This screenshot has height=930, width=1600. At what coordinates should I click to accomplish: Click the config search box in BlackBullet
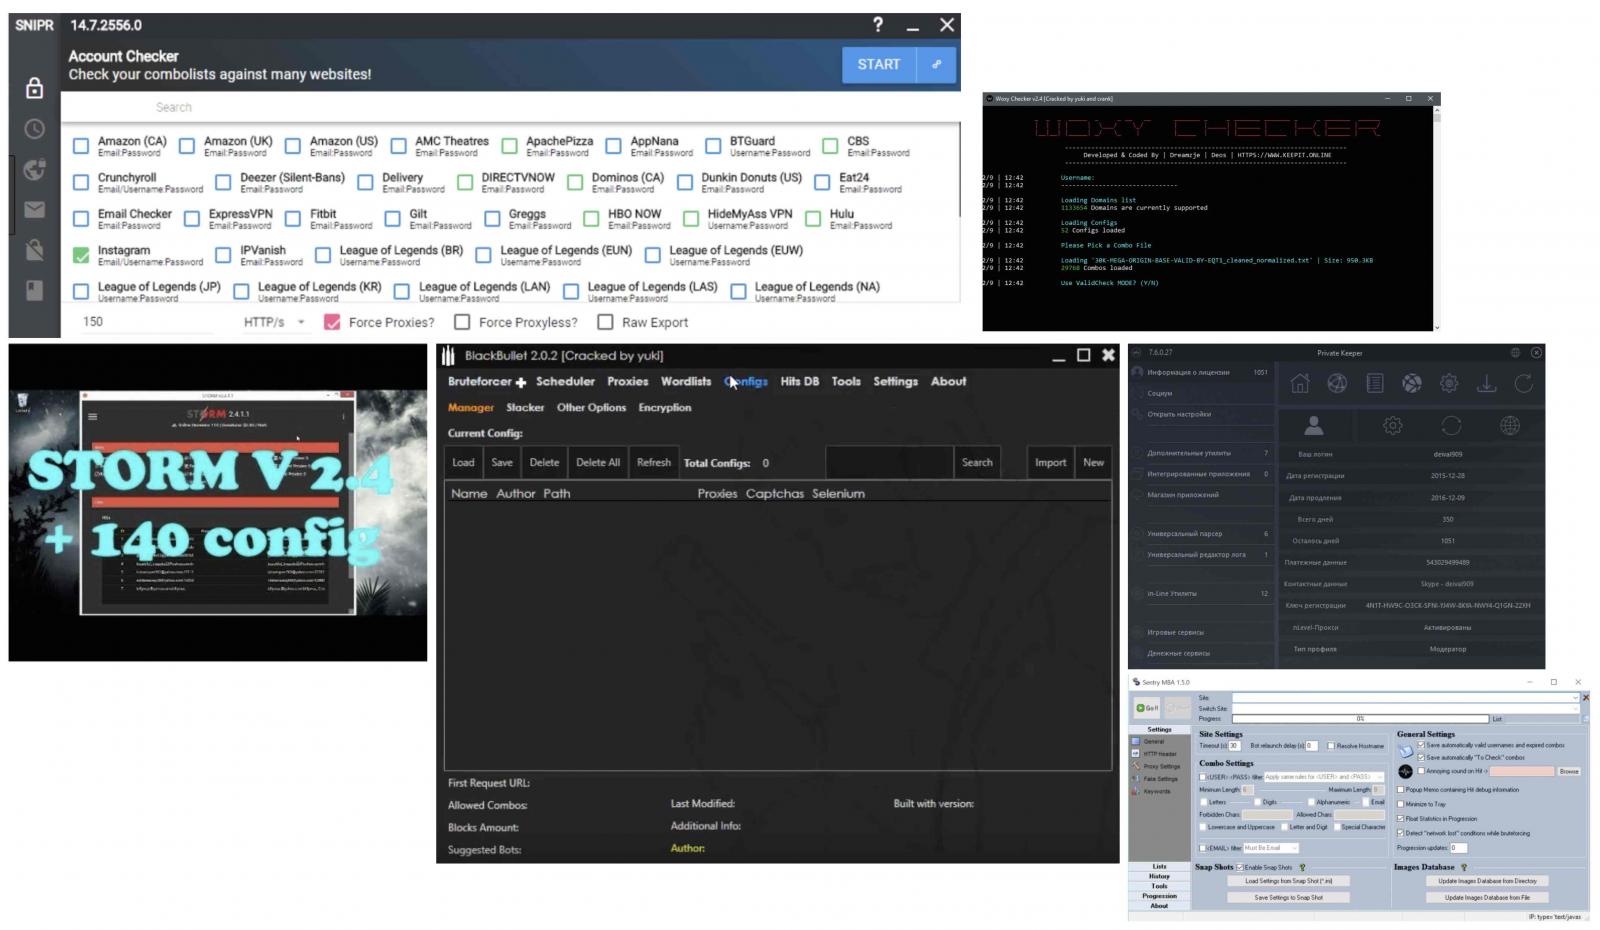click(x=889, y=462)
